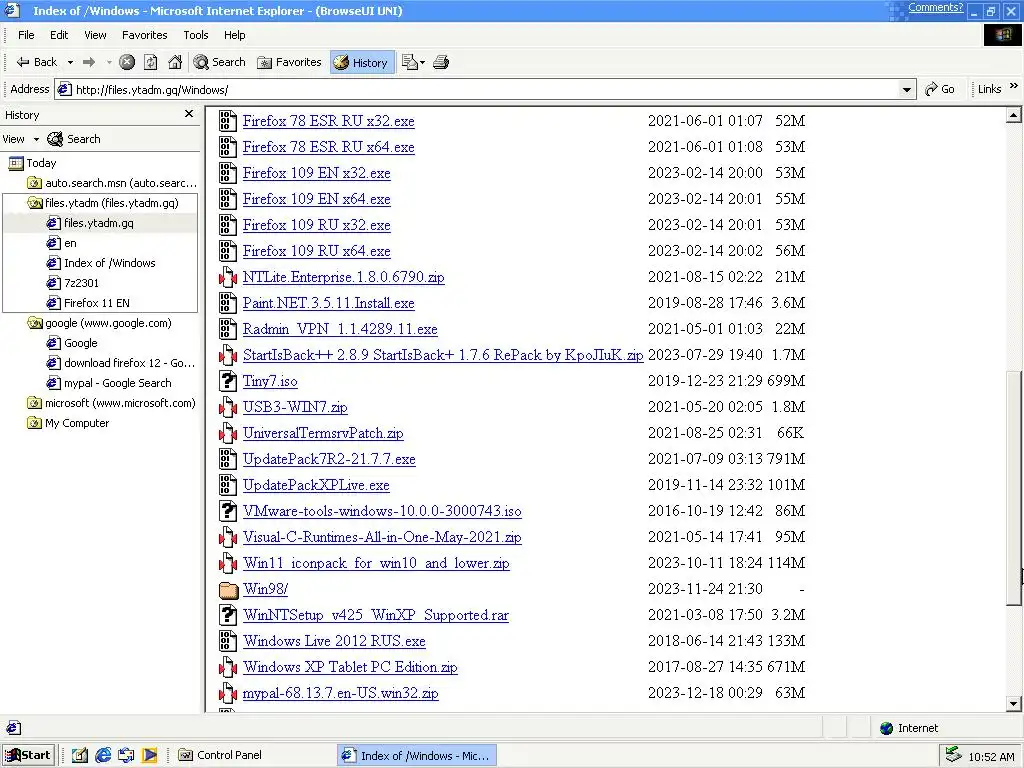This screenshot has width=1024, height=768.
Task: Click the USB3-WIN7.zip archive icon
Action: (227, 407)
